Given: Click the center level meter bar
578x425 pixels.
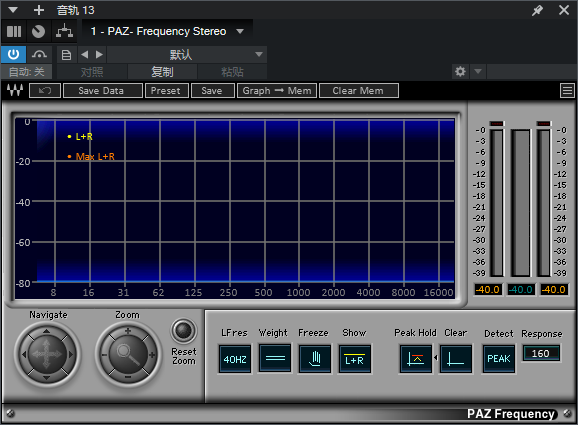Looking at the screenshot, I should click(520, 203).
